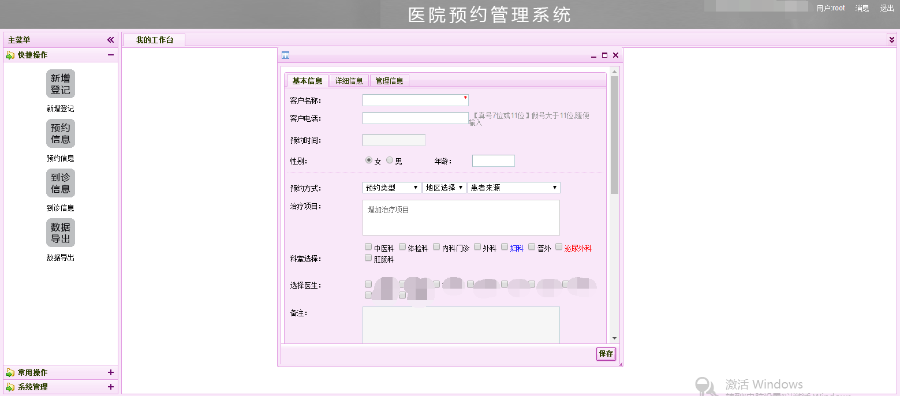The height and width of the screenshot is (396, 900).
Task: Check the 体检科 department checkbox
Action: point(403,247)
